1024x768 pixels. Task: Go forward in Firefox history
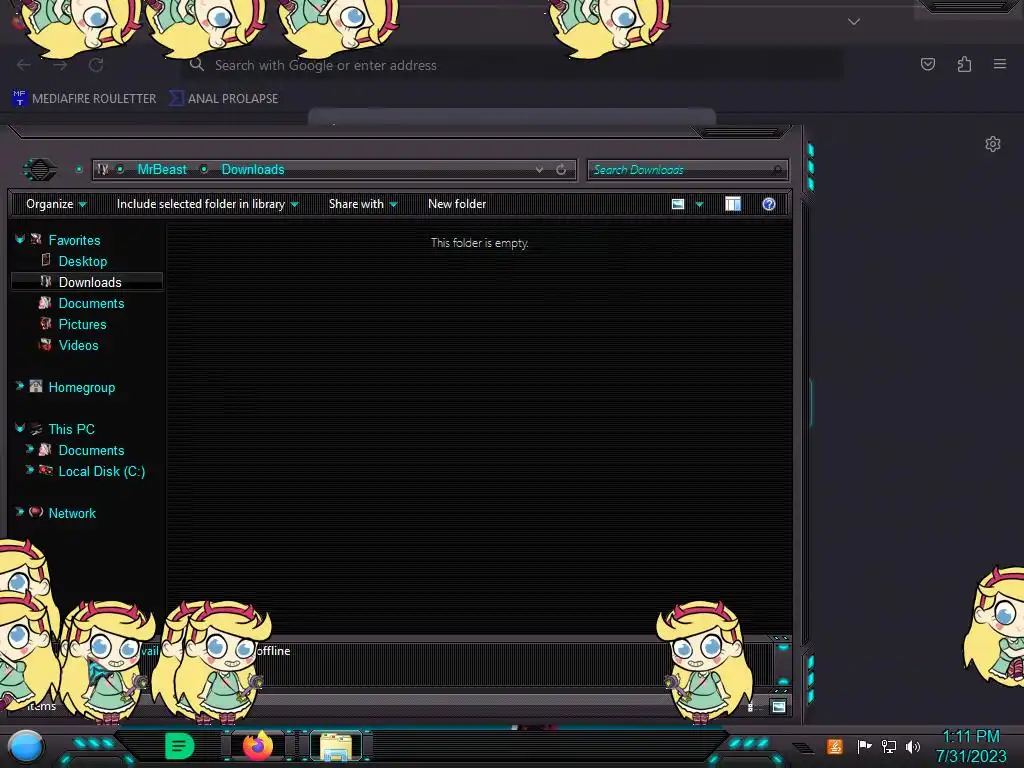(60, 65)
